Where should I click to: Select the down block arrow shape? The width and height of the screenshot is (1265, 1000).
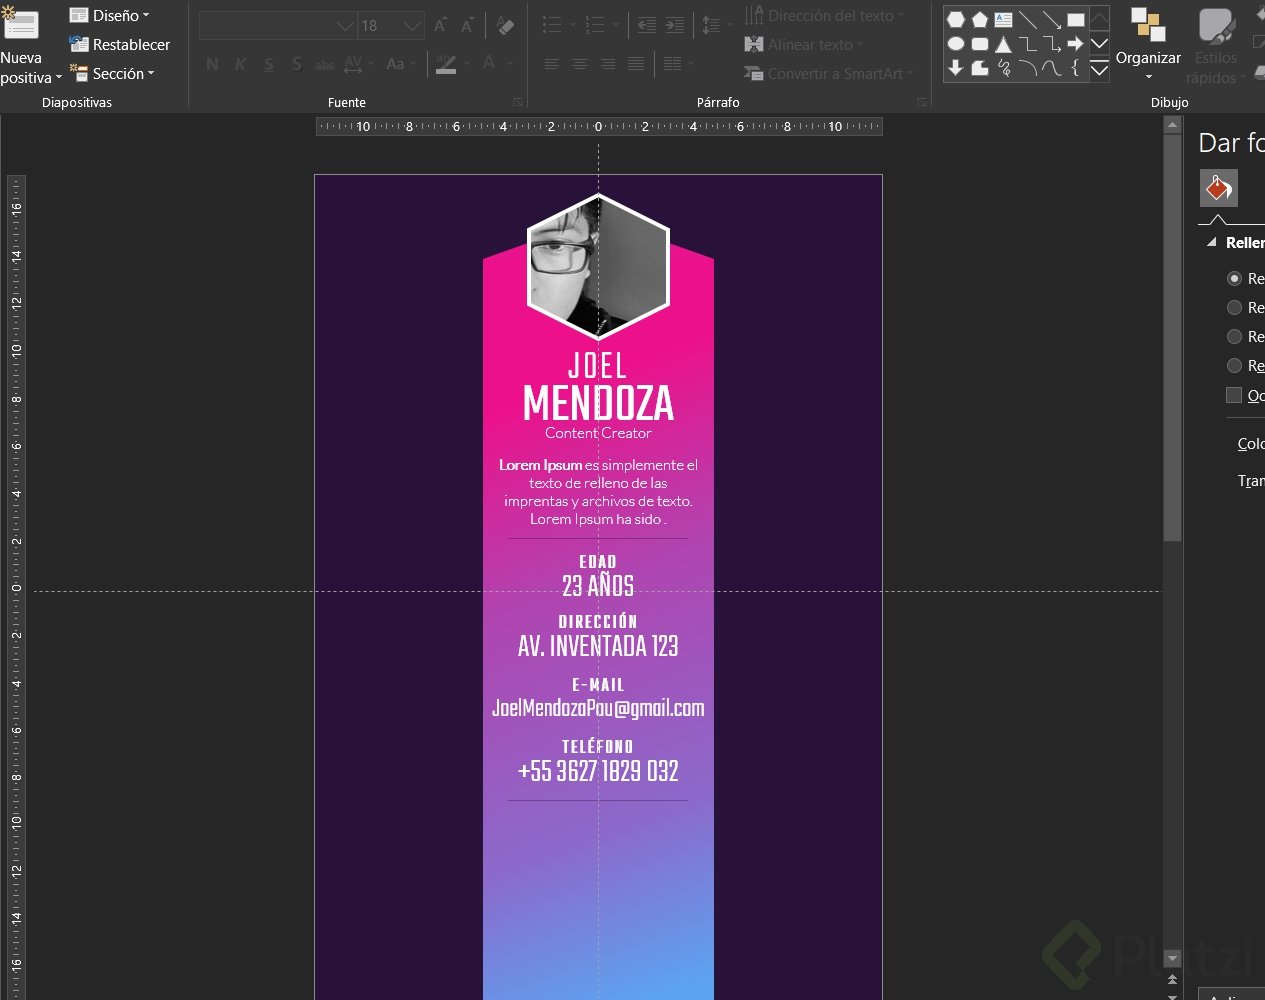coord(956,68)
